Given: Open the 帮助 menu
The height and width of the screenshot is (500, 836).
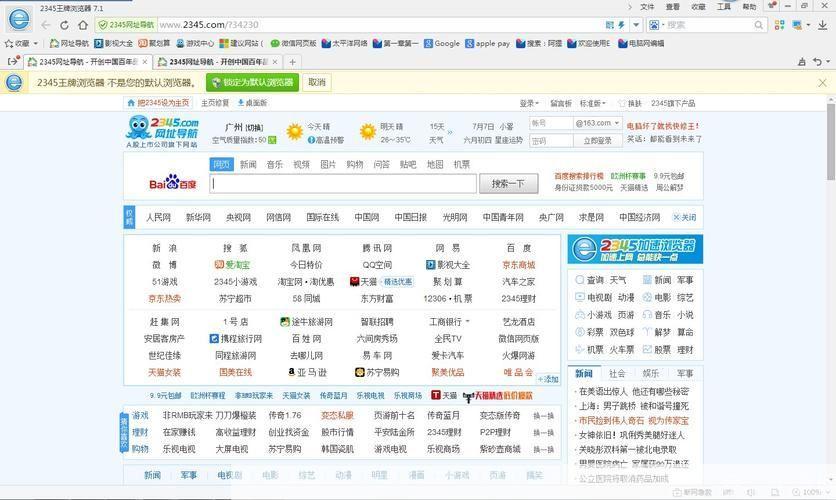Looking at the screenshot, I should [x=749, y=6].
